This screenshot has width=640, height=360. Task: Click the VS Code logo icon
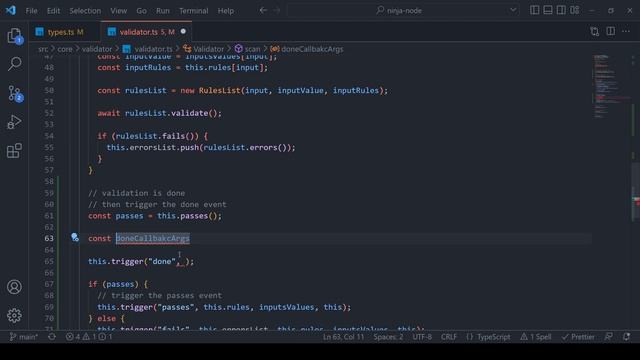point(11,10)
